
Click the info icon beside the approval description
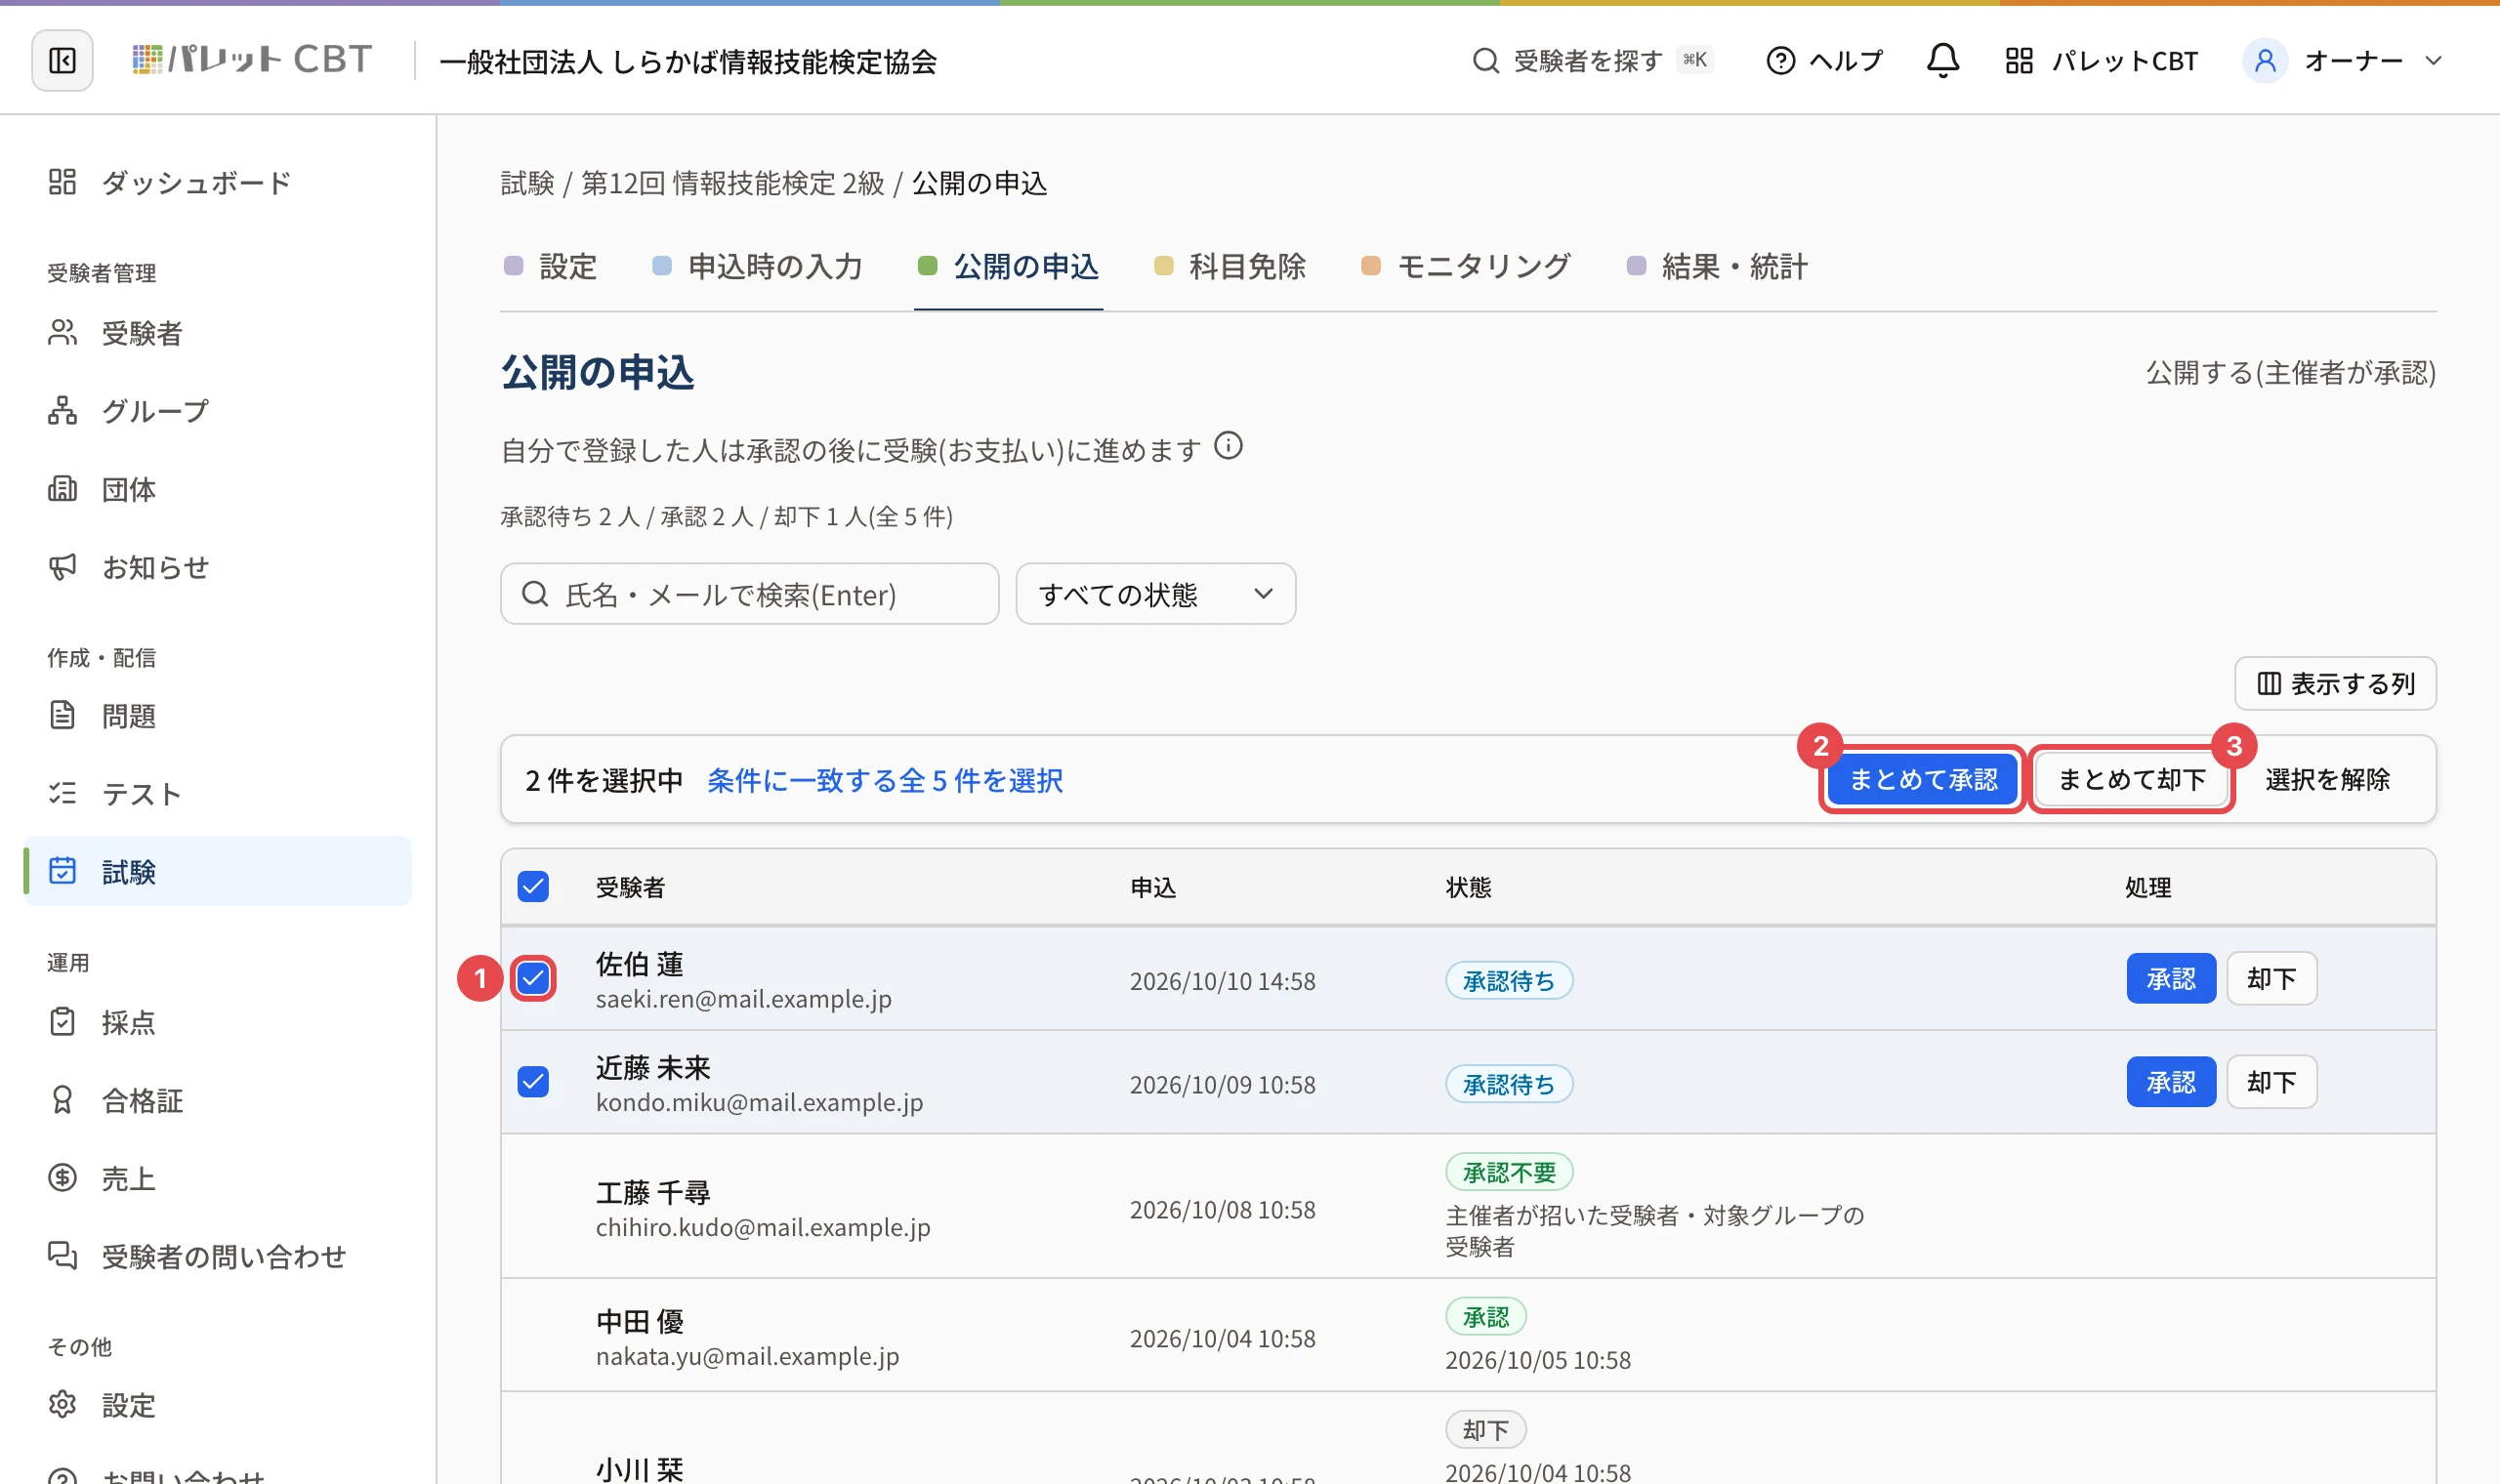(1228, 446)
